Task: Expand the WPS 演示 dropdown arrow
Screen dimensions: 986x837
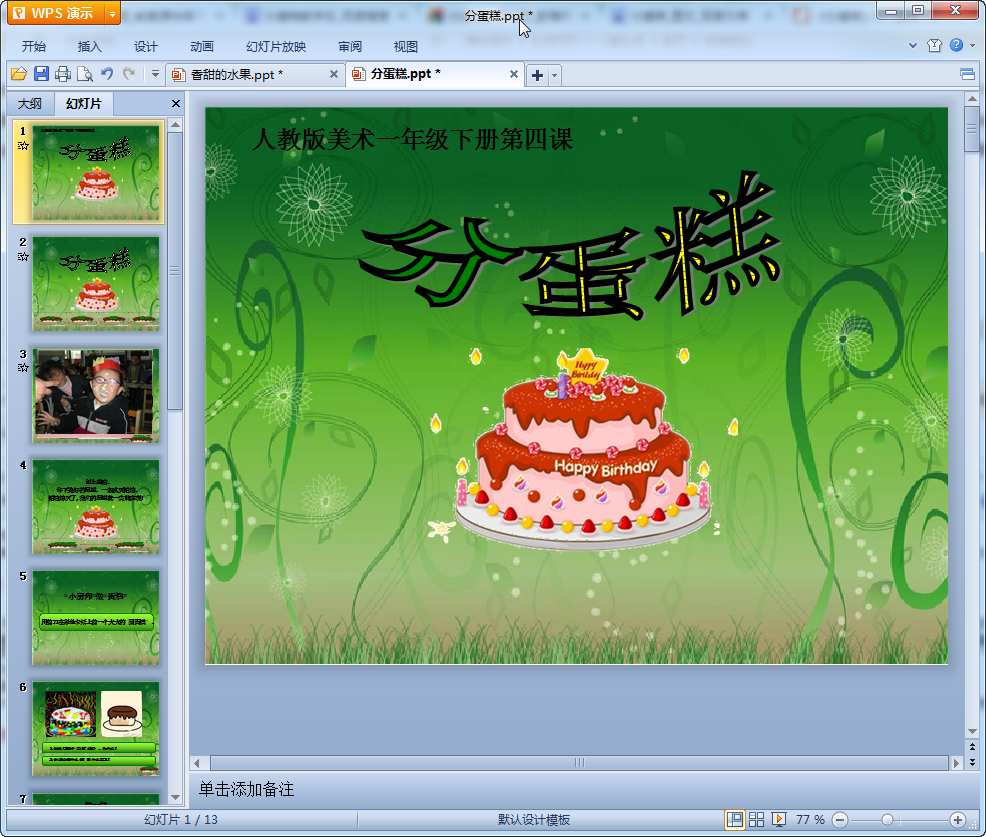Action: coord(112,13)
